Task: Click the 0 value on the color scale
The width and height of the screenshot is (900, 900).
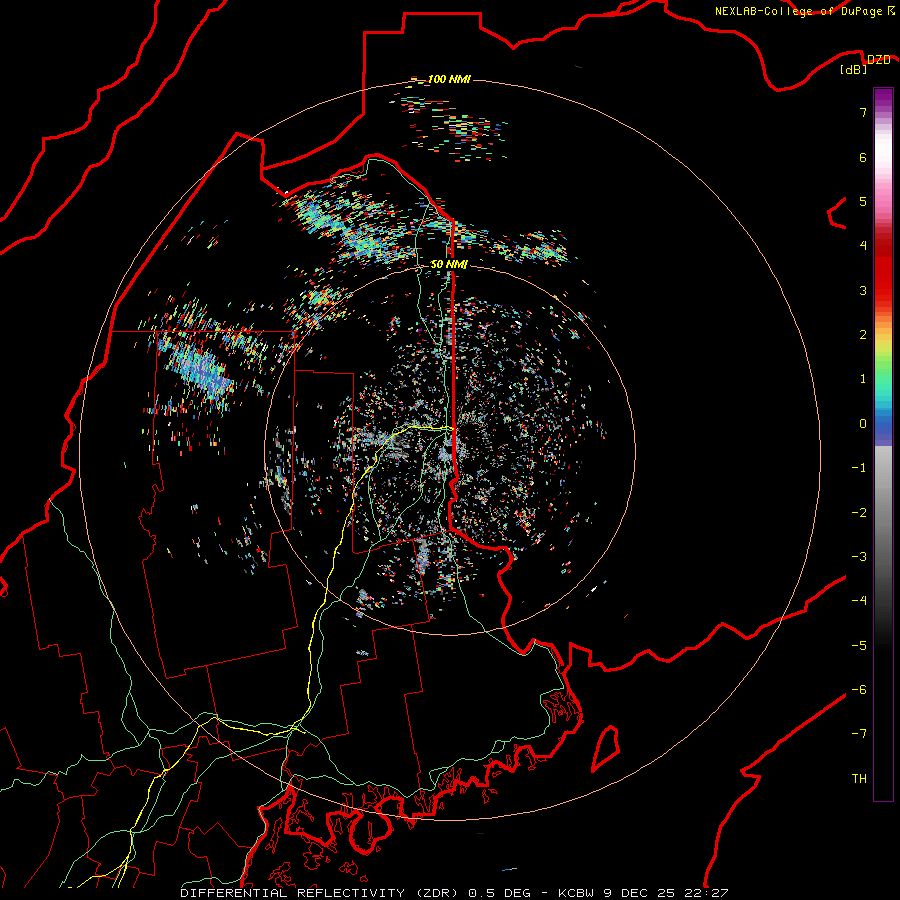Action: pyautogui.click(x=863, y=424)
